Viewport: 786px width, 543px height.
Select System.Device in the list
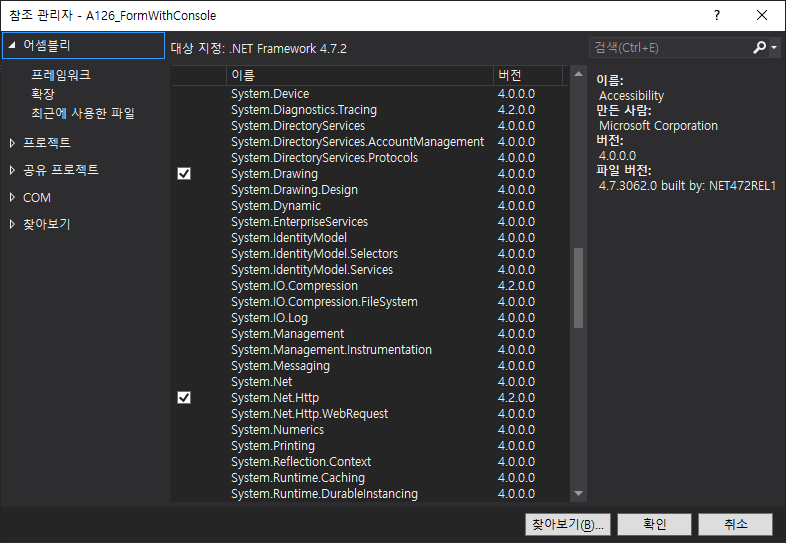(x=369, y=94)
